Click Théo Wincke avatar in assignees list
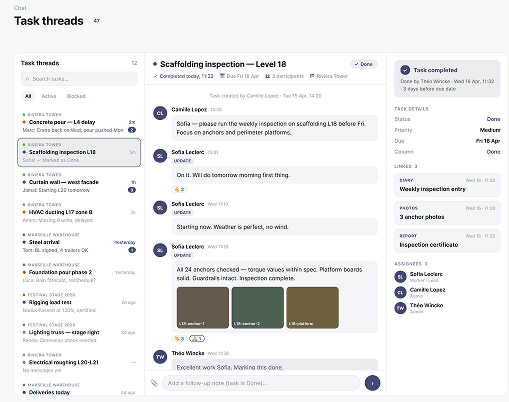Viewport: 509px width, 402px height. pyautogui.click(x=400, y=308)
